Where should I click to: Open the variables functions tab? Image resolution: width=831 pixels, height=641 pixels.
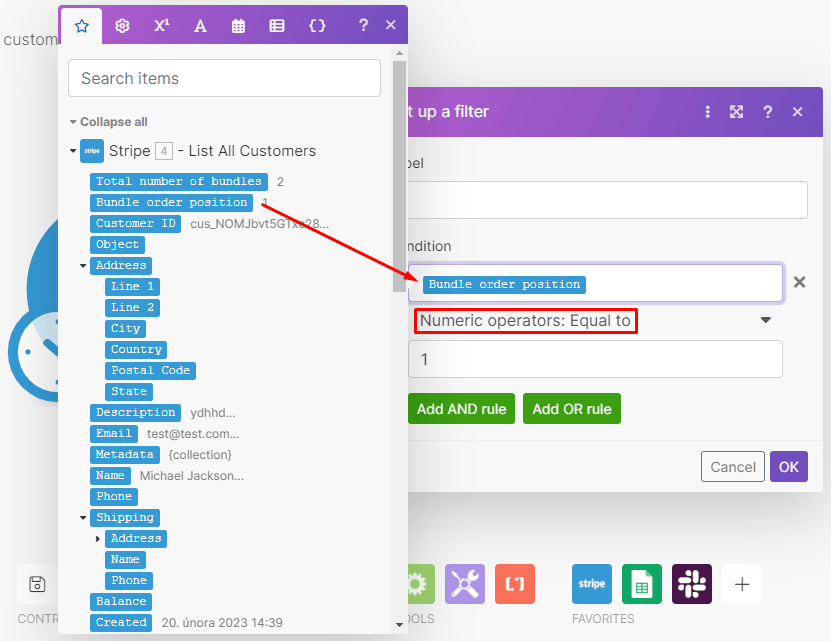tap(316, 25)
